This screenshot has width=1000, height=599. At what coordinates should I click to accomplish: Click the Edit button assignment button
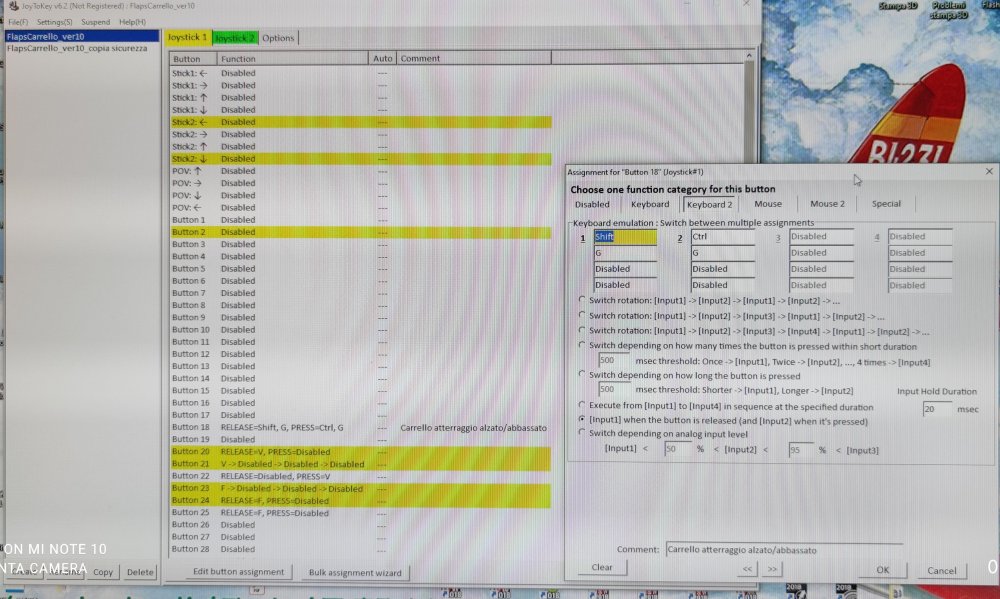click(239, 572)
